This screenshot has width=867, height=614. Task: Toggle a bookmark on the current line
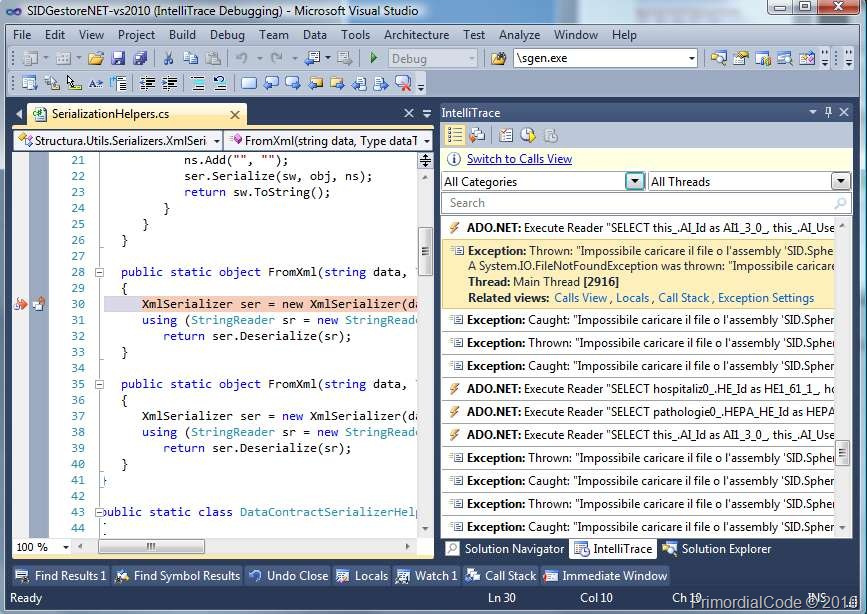(x=249, y=84)
